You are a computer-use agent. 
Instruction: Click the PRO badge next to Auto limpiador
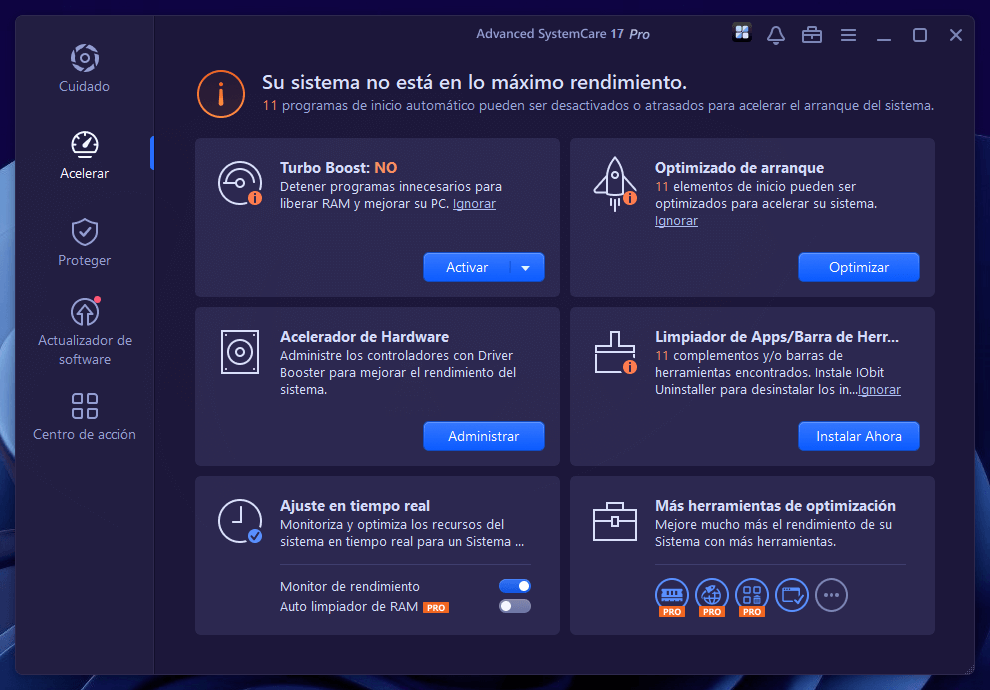[436, 607]
